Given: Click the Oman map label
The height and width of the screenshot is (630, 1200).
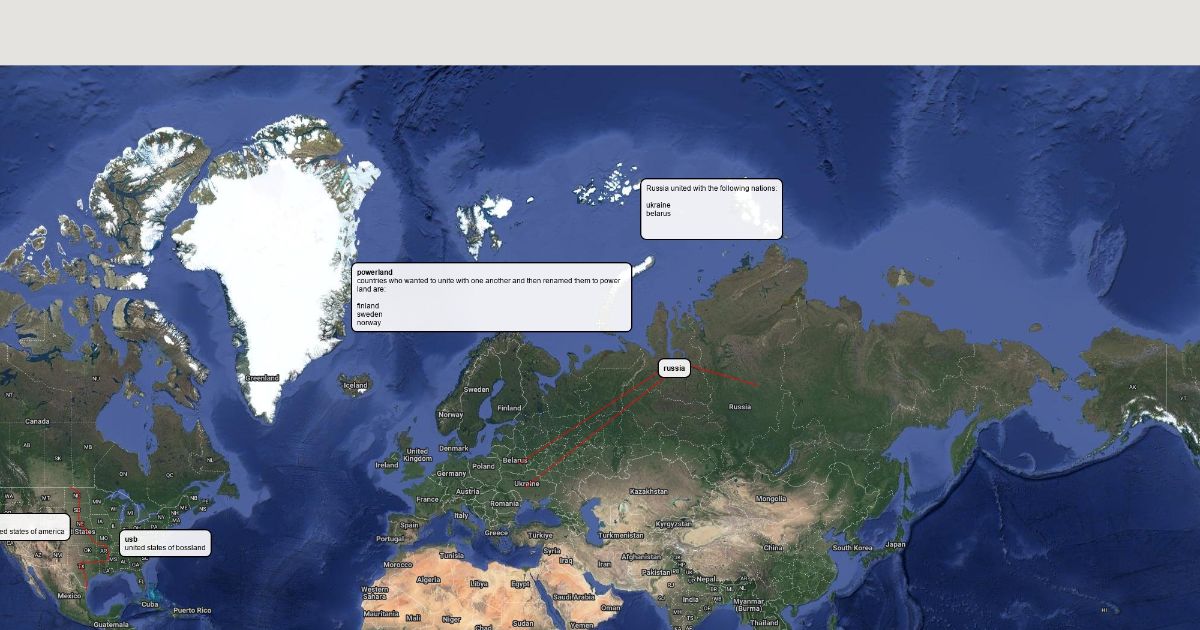Looking at the screenshot, I should tap(610, 607).
